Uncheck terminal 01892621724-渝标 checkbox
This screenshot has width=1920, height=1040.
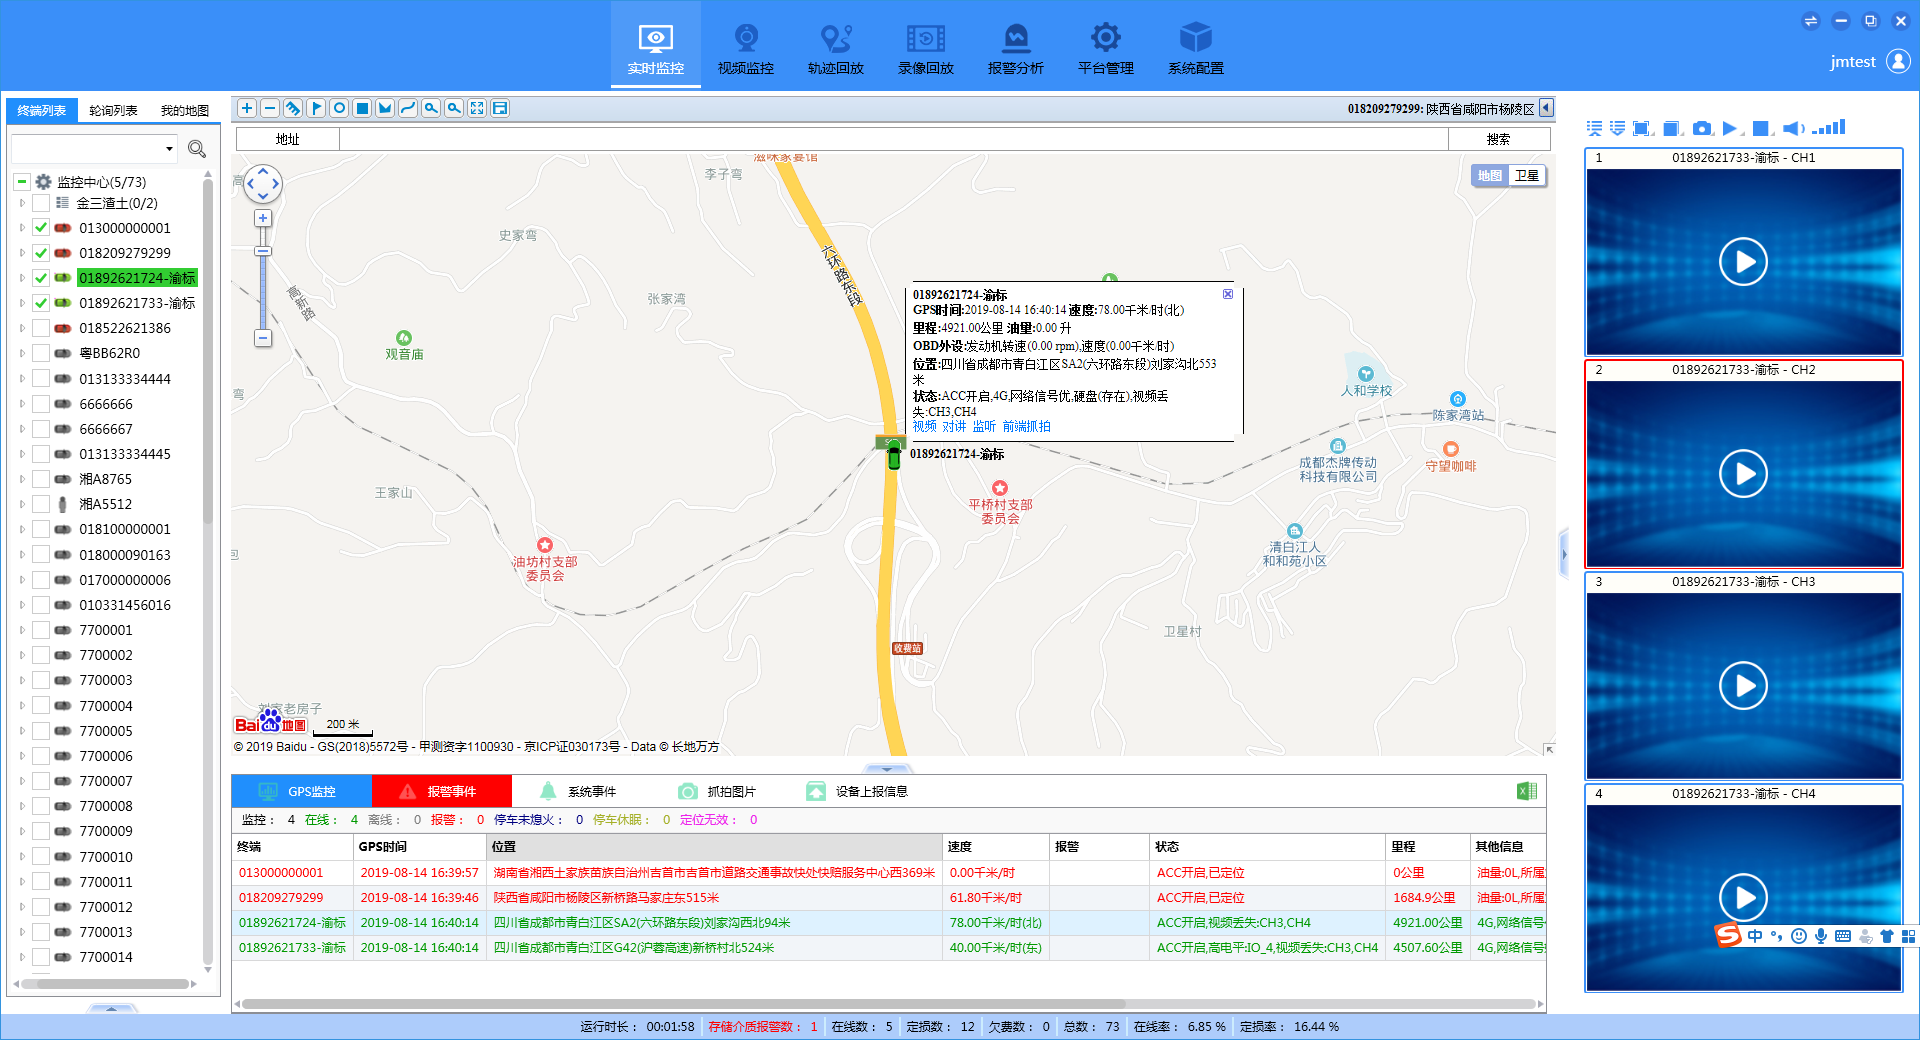click(x=41, y=278)
